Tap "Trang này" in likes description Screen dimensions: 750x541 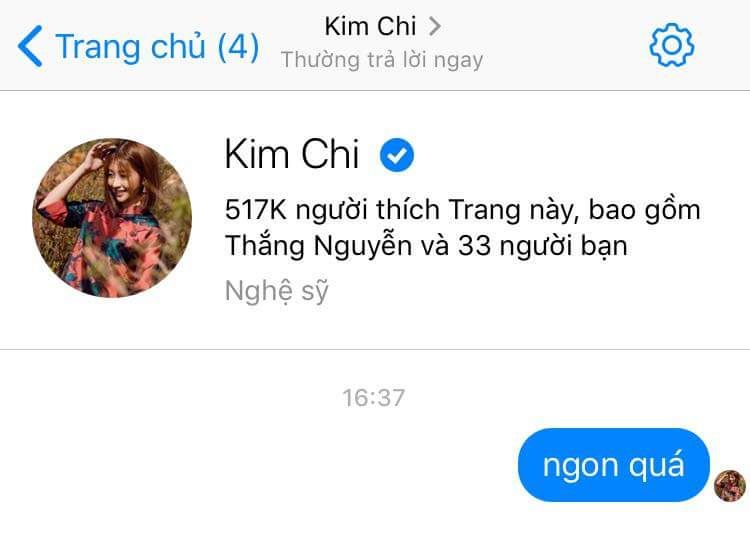(512, 210)
